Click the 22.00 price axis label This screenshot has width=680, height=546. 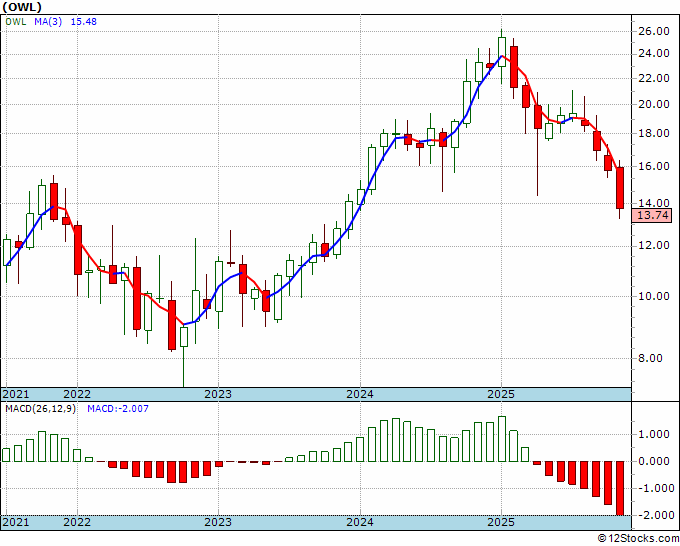pos(653,78)
